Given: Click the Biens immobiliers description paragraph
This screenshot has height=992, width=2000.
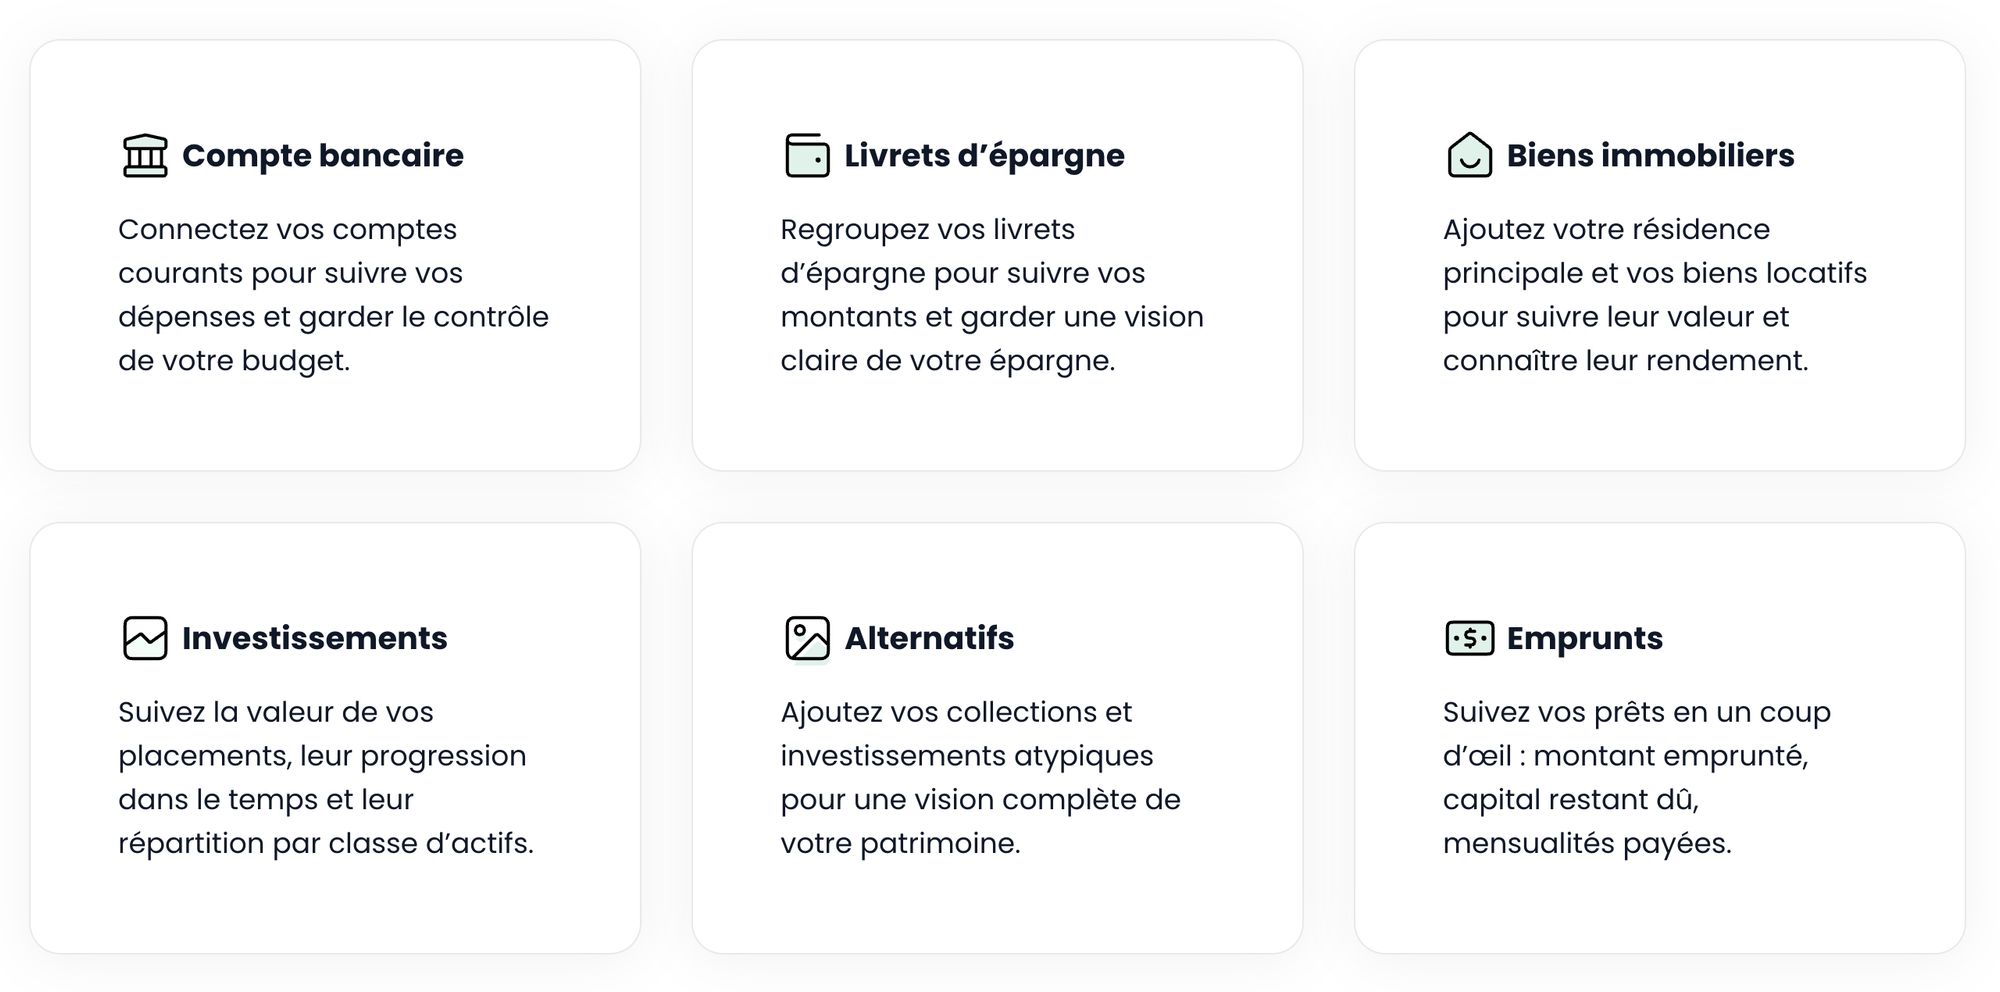Looking at the screenshot, I should (x=1654, y=295).
